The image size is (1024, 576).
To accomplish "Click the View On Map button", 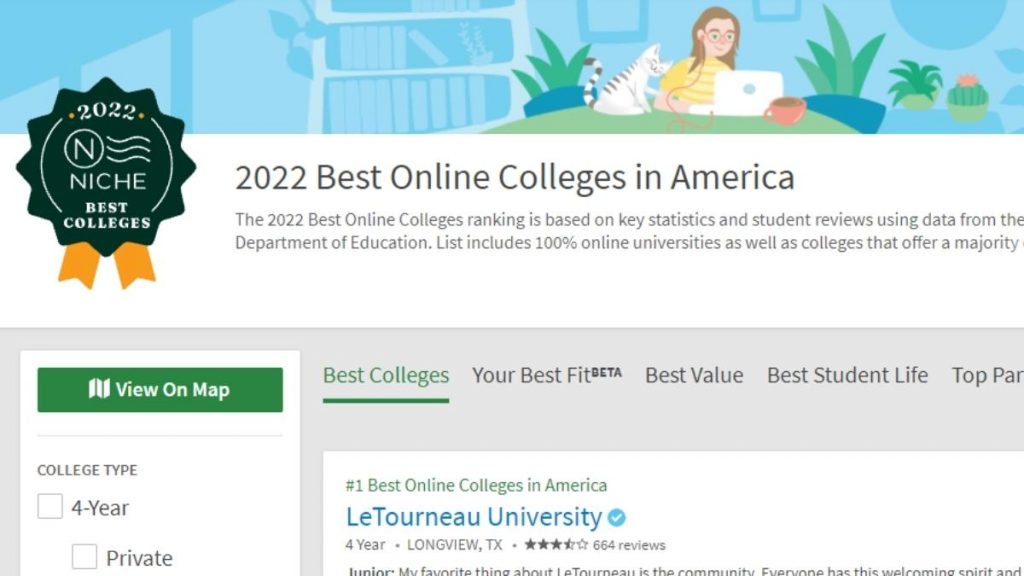I will point(160,390).
